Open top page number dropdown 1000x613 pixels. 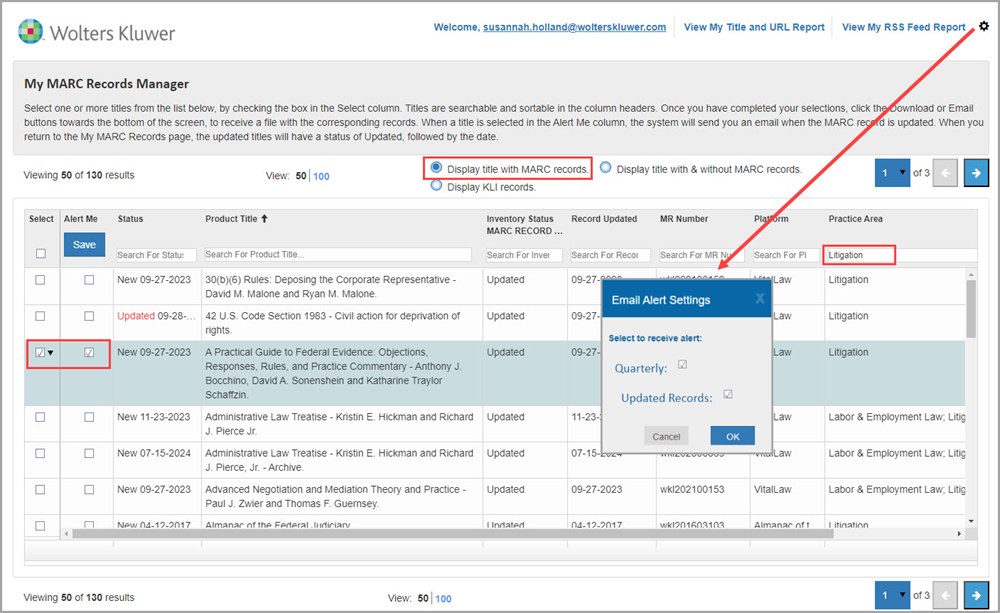click(x=892, y=173)
